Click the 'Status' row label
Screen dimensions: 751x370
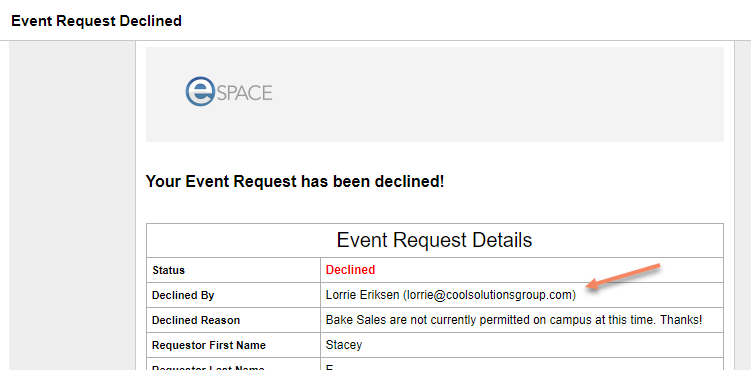tap(169, 270)
